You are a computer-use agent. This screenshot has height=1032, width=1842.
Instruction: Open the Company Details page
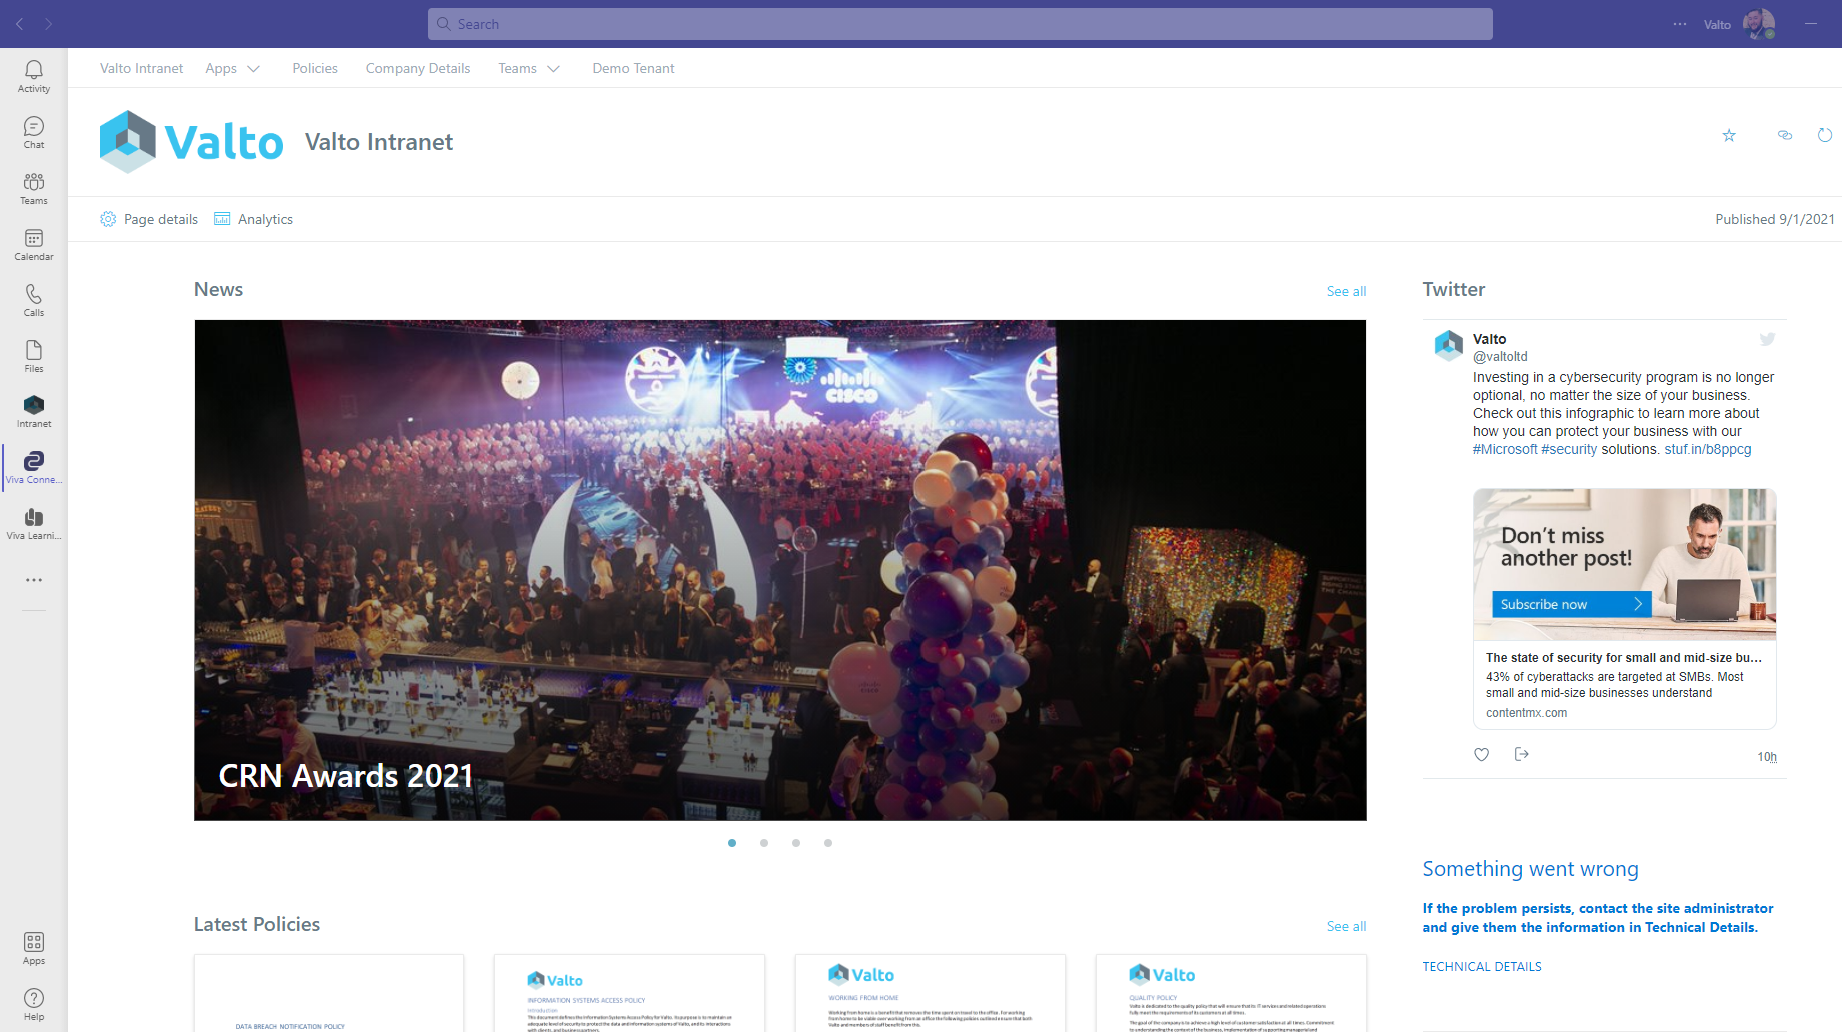418,68
